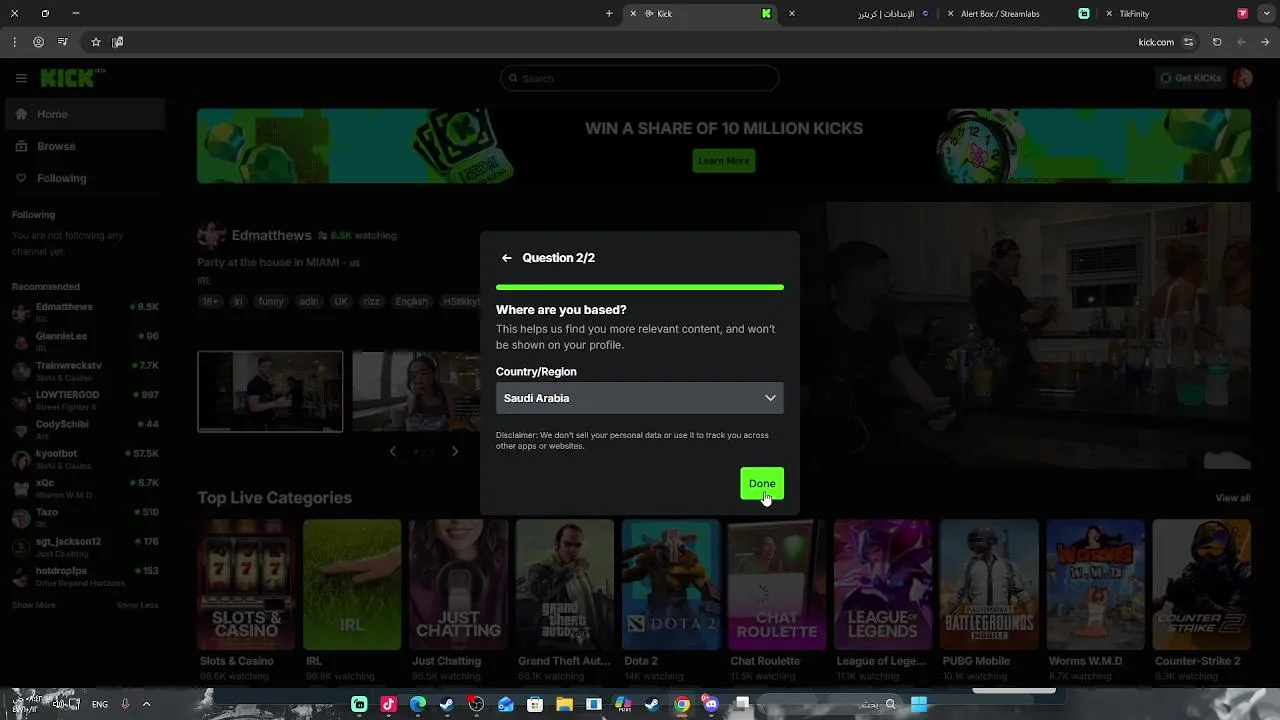This screenshot has width=1280, height=720.
Task: Open recommended channel Edmatthews in the sidebar
Action: 84,312
